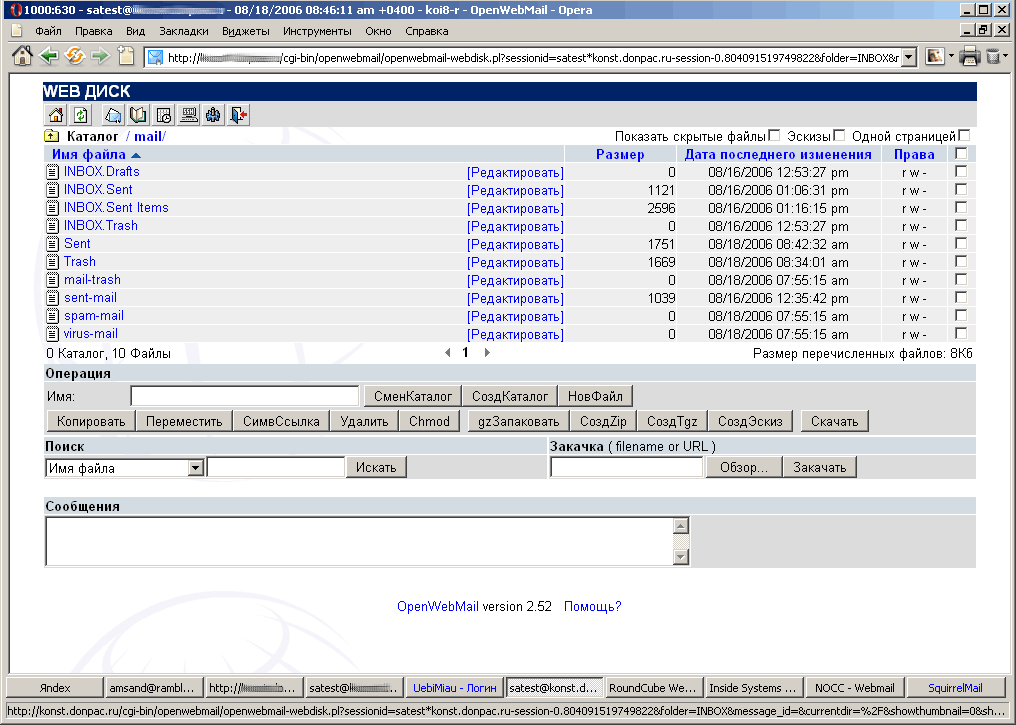The image size is (1016, 725).
Task: Click the file icon beside Trash
Action: [x=52, y=262]
